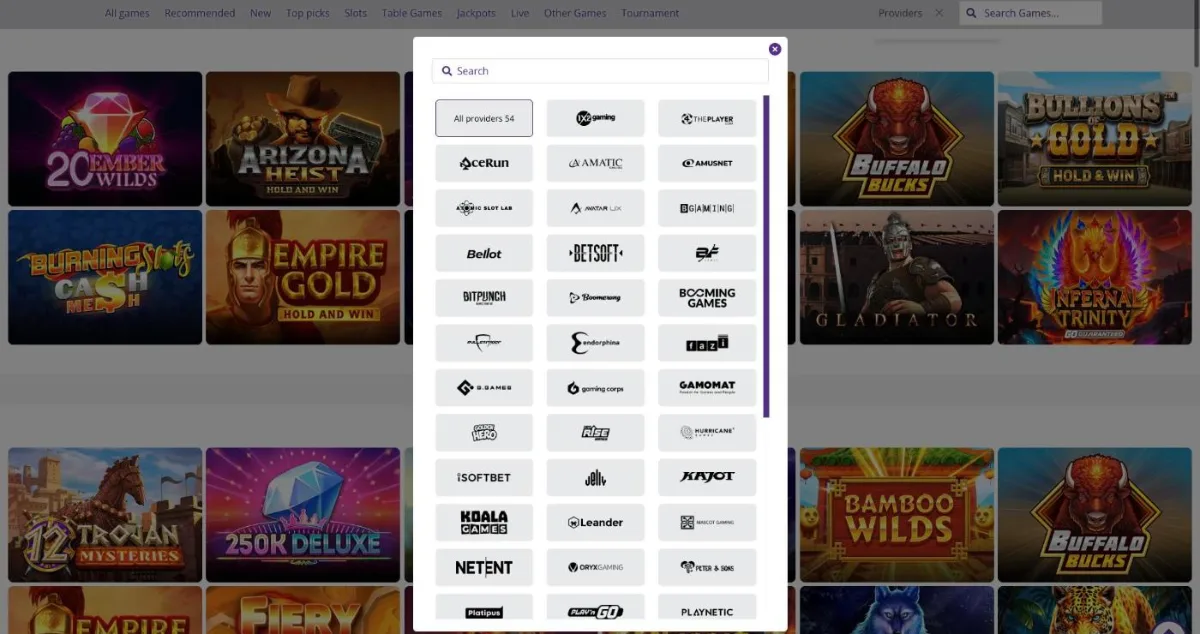Image resolution: width=1200 pixels, height=634 pixels.
Task: Select the Rise provider logo
Action: [596, 433]
